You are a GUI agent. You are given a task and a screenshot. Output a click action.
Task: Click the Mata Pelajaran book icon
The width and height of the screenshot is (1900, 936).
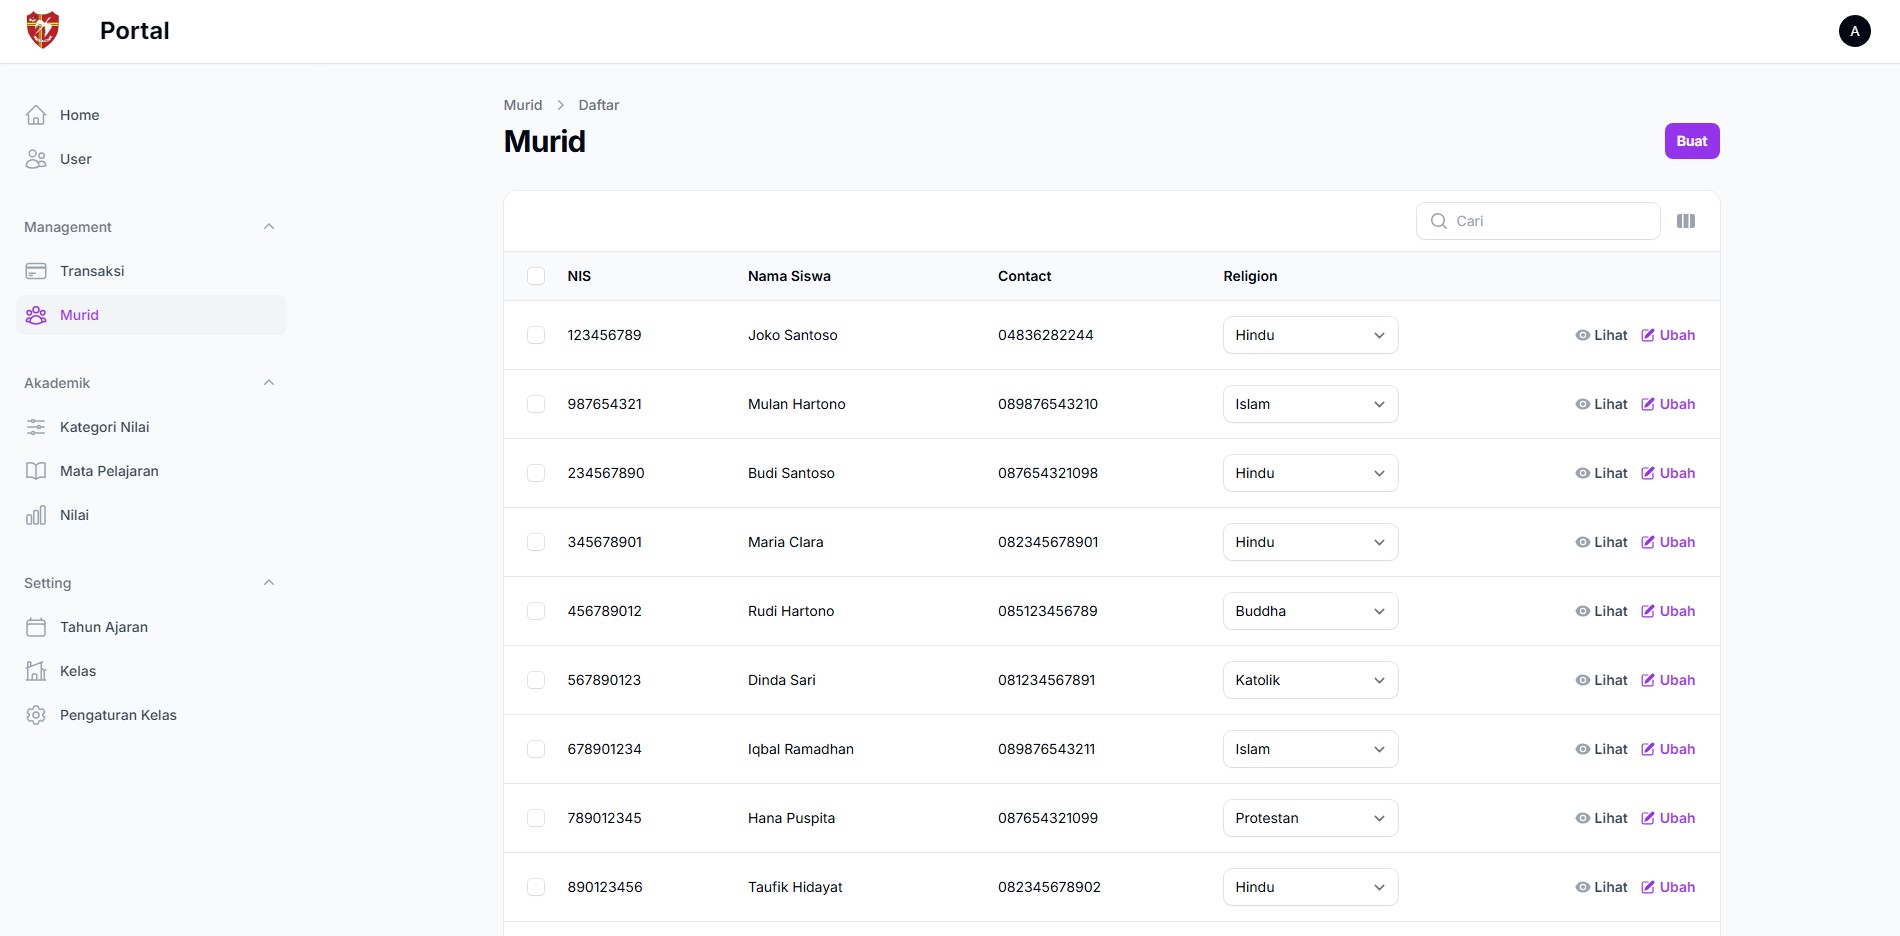pyautogui.click(x=36, y=471)
